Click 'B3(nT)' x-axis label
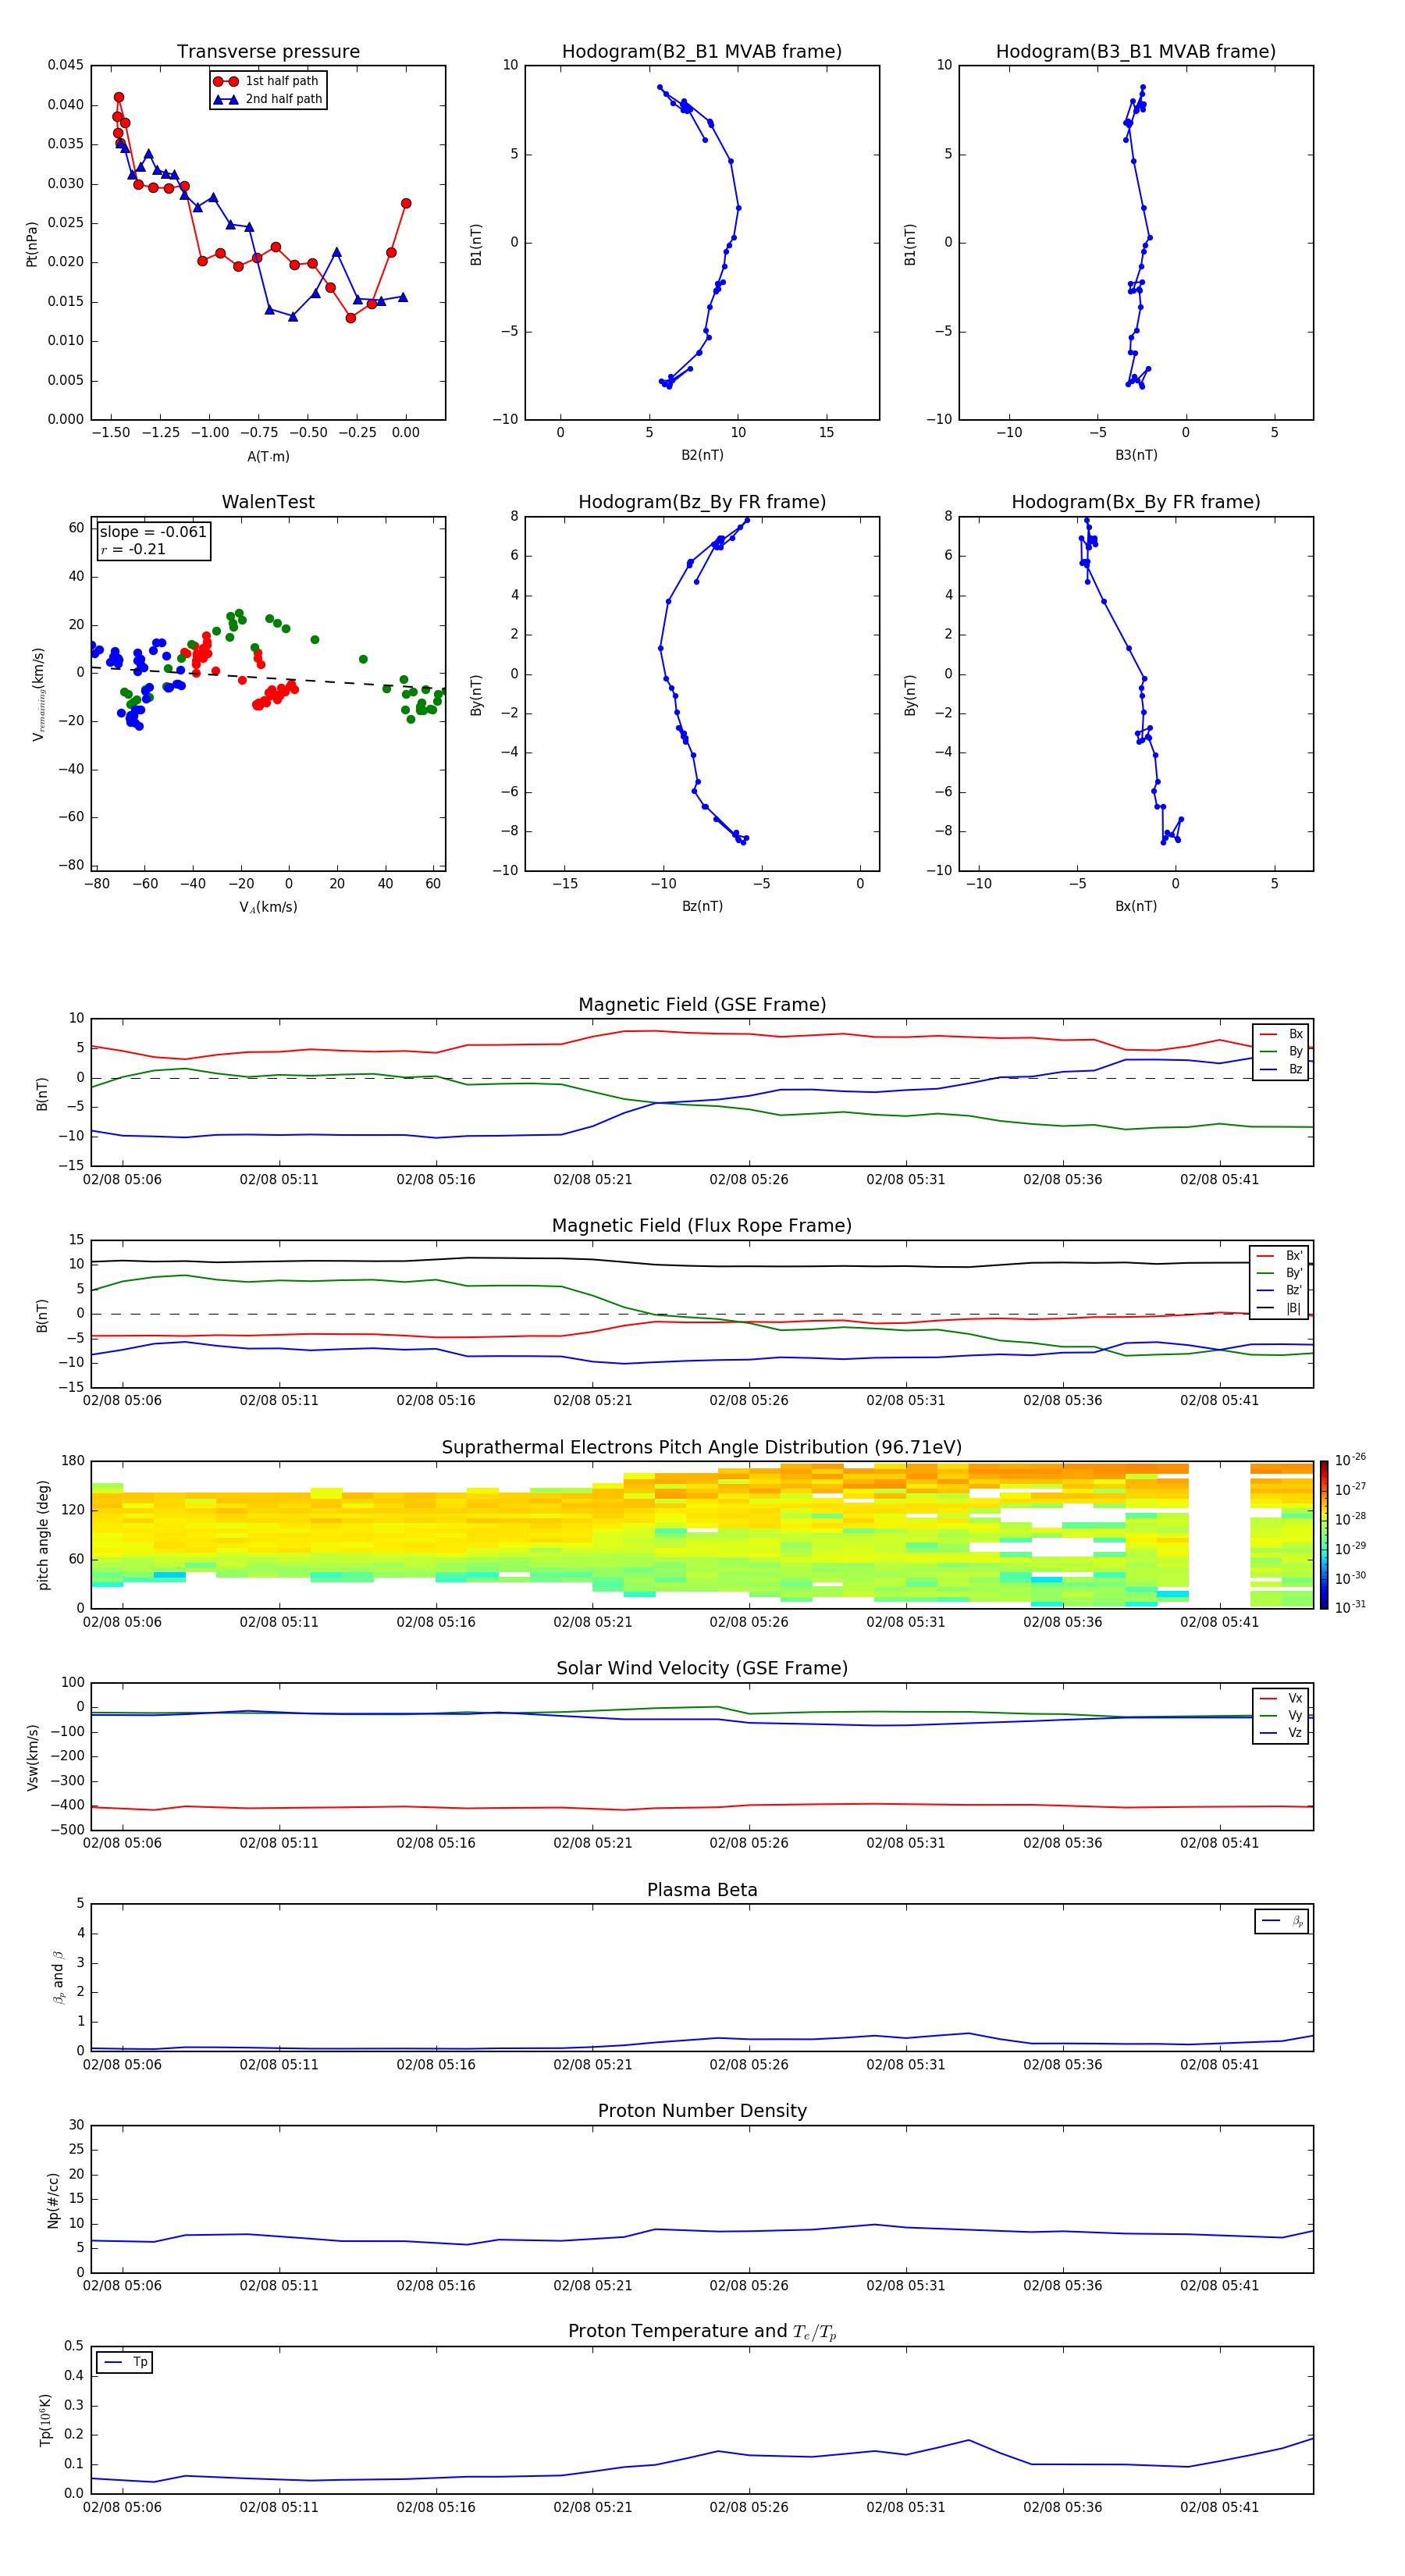Screen dimensions: 1405x2576 click(1136, 455)
